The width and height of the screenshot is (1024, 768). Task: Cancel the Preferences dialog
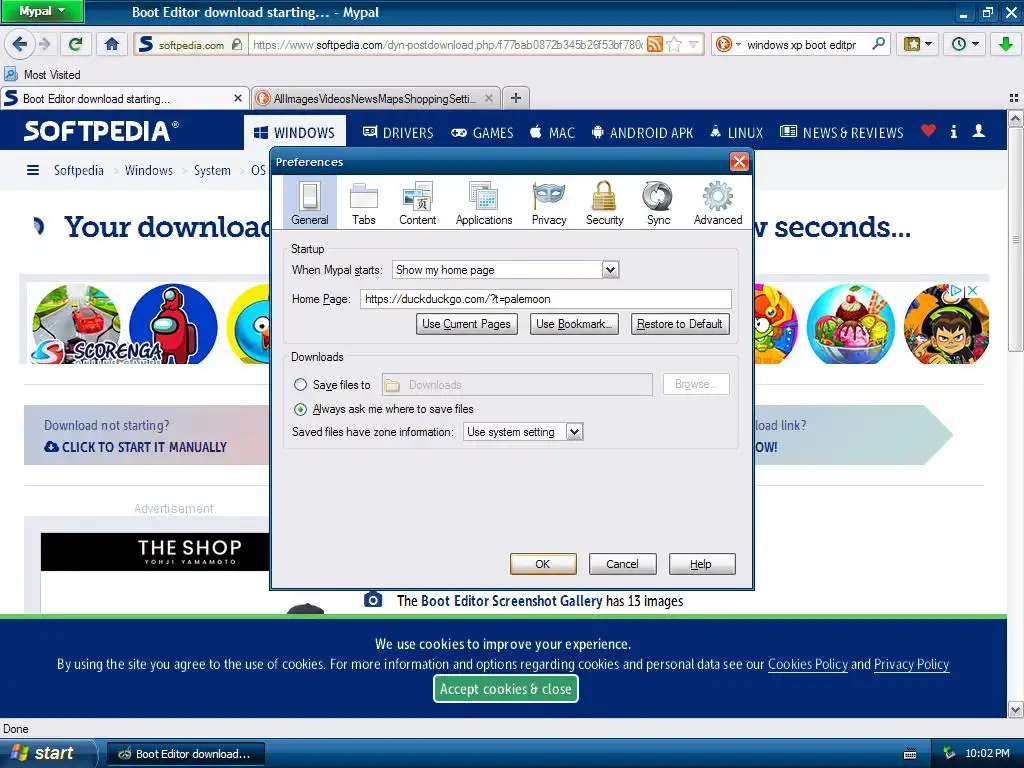click(x=622, y=564)
